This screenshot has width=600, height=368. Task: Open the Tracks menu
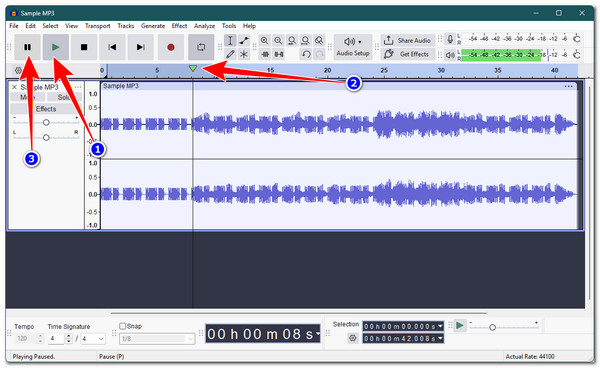(126, 26)
